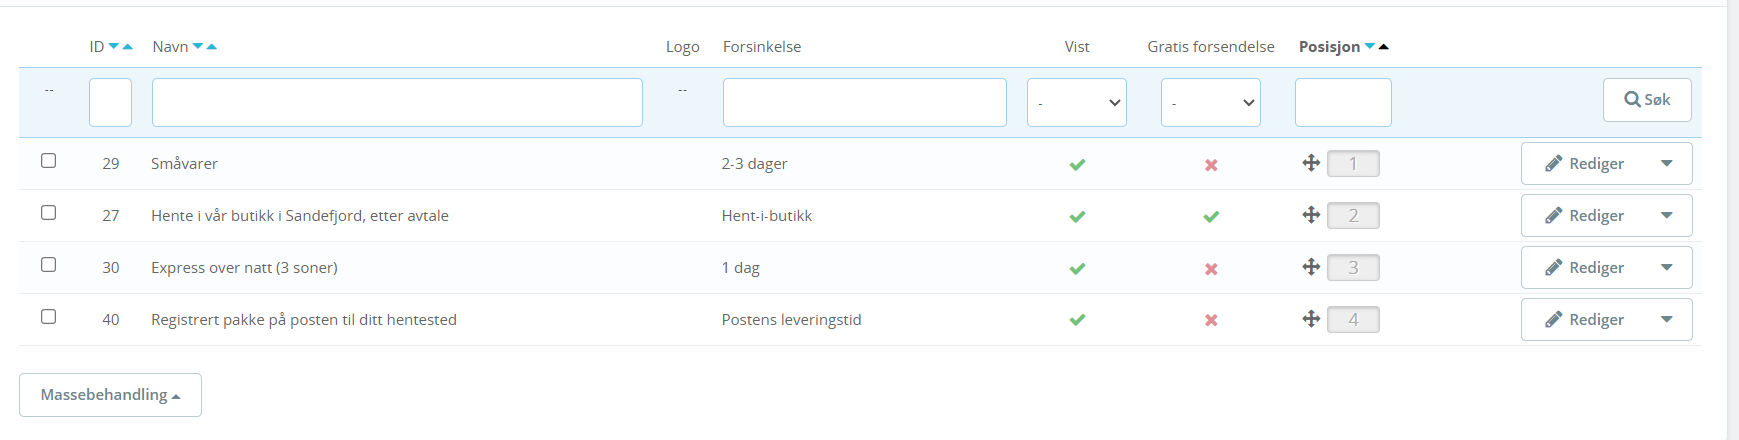This screenshot has height=440, width=1739.
Task: Click the Vist checkmark for Registrert pakke
Action: coord(1077,320)
